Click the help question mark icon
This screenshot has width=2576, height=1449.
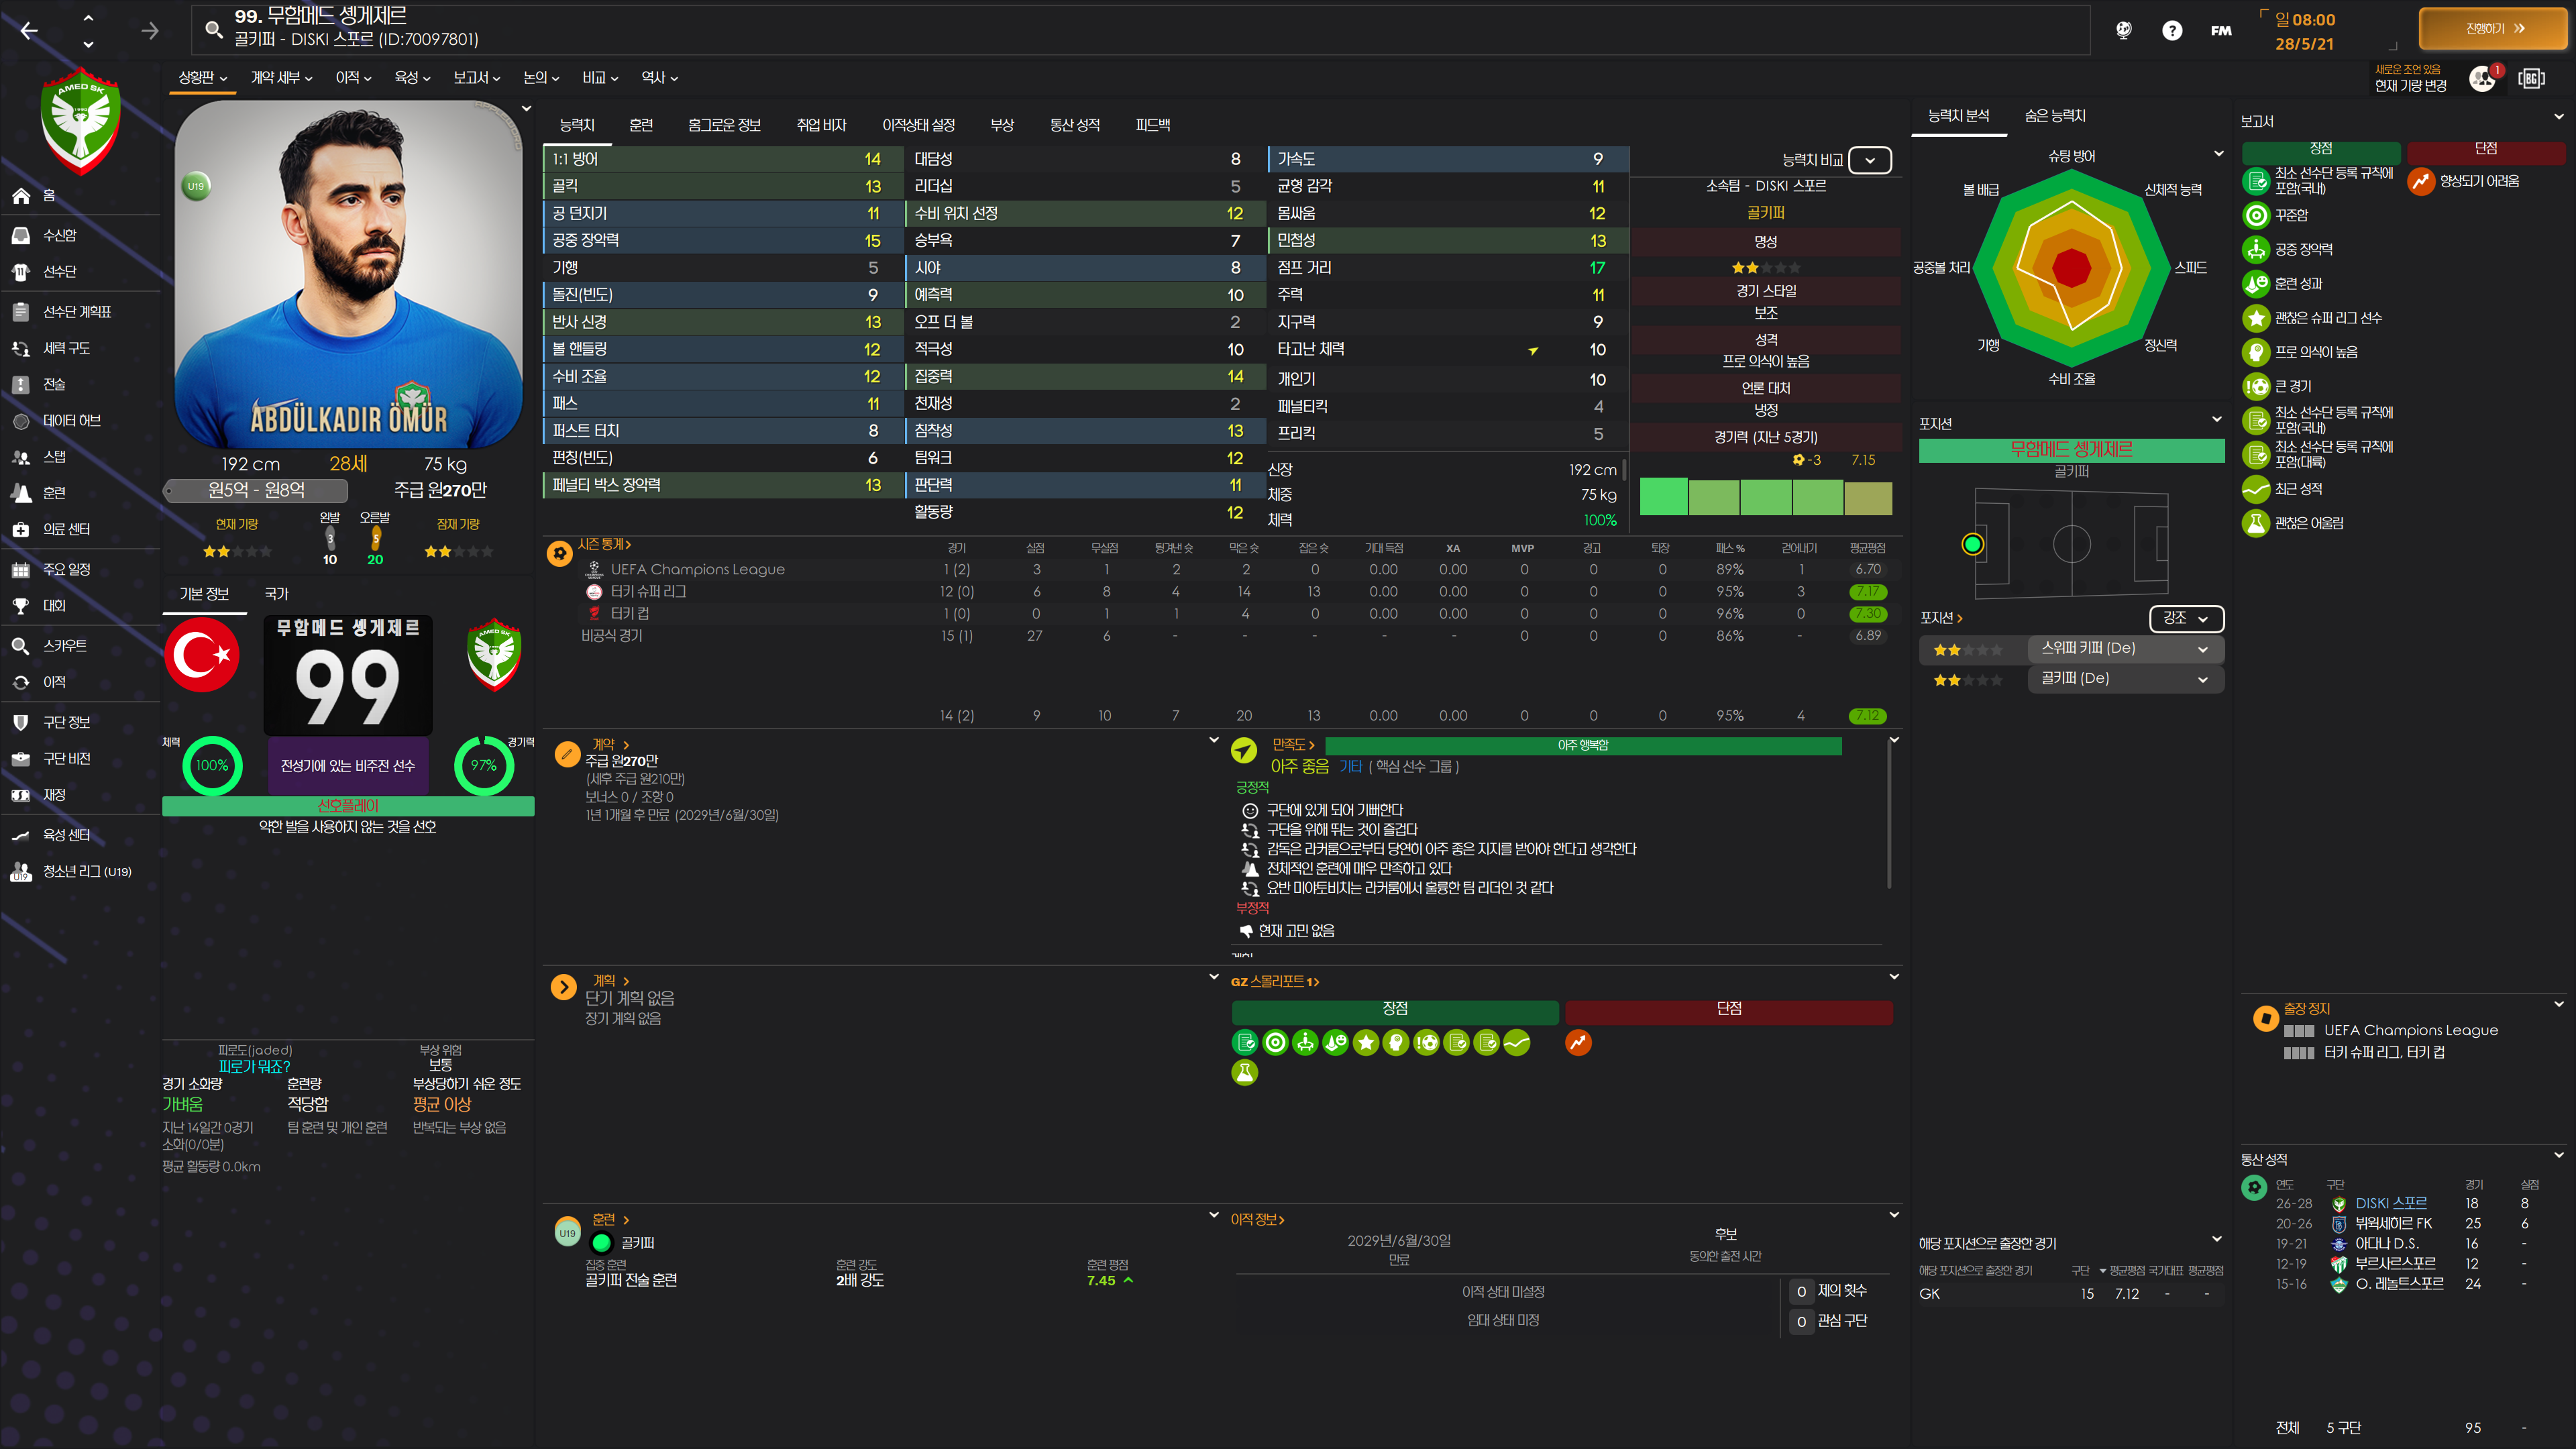coord(2171,31)
